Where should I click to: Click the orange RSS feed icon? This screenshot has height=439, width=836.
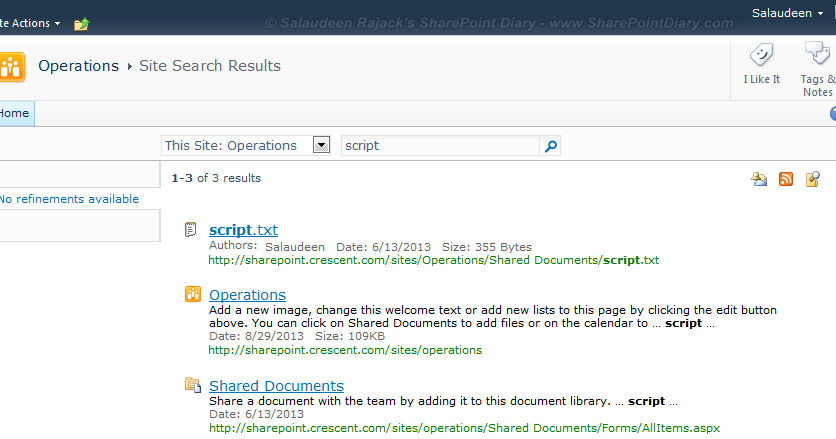[x=786, y=179]
